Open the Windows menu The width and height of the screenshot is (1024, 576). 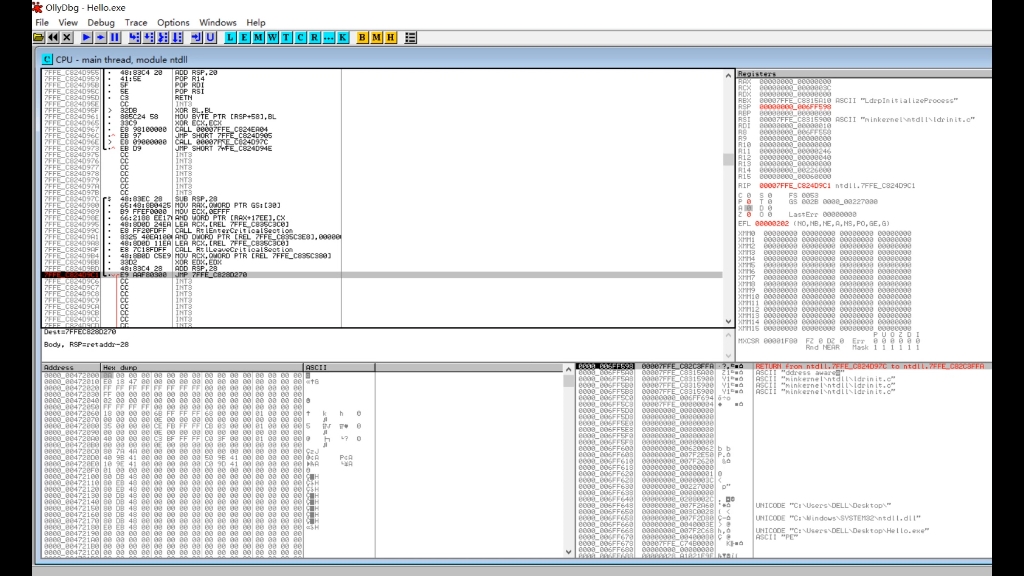[x=217, y=22]
